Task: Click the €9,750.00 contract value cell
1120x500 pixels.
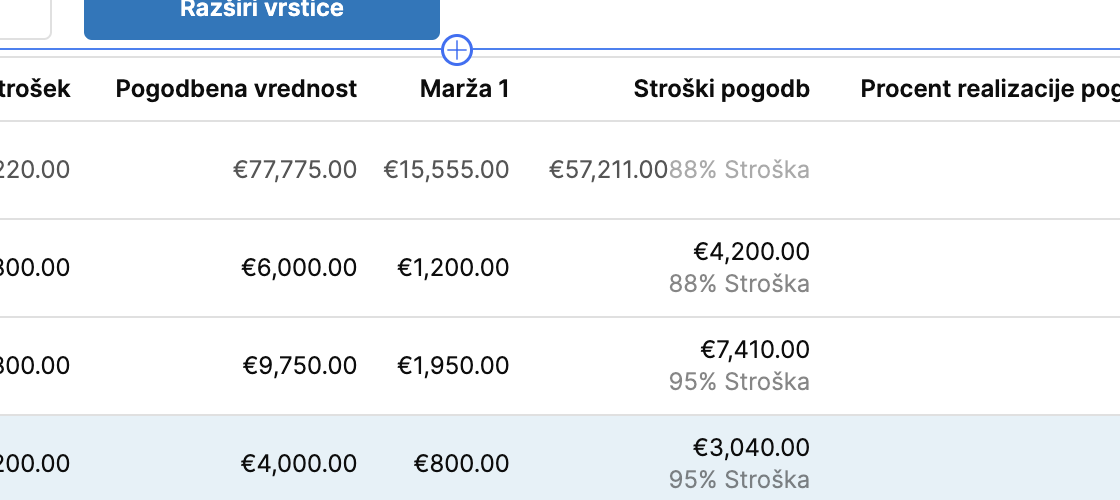Action: (300, 366)
